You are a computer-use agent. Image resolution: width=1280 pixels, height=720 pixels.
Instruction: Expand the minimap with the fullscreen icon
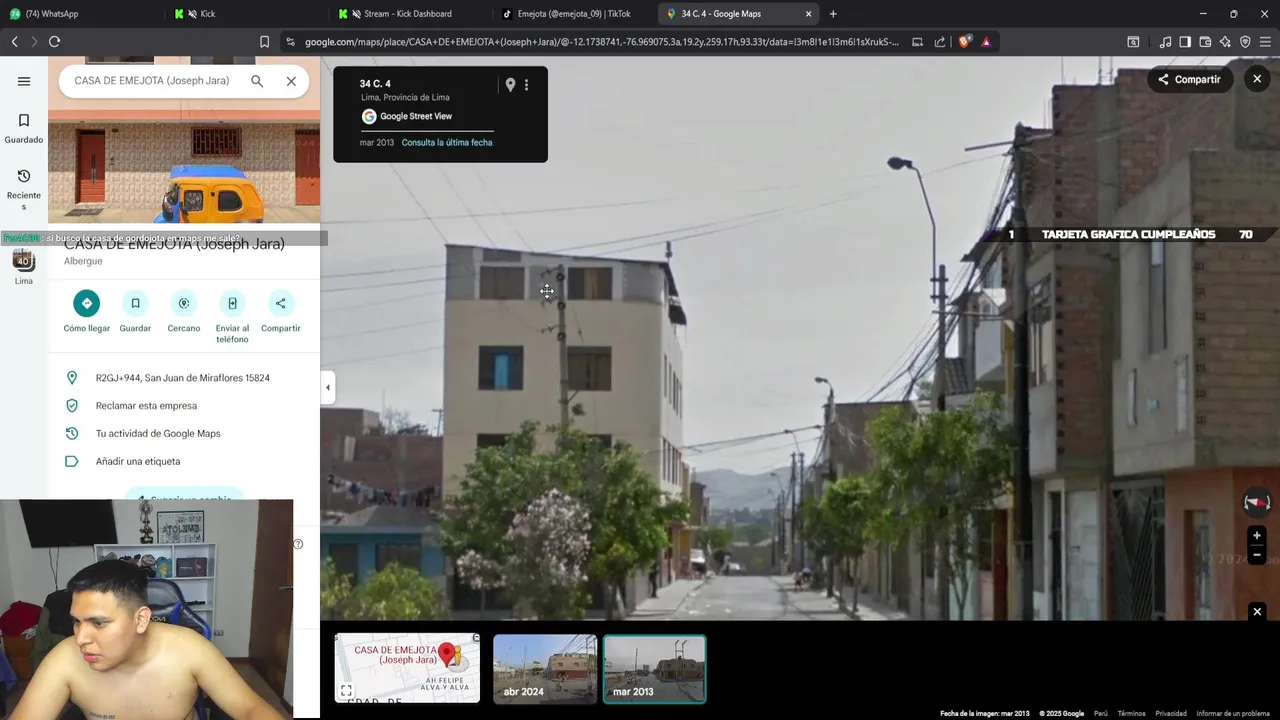coord(346,690)
